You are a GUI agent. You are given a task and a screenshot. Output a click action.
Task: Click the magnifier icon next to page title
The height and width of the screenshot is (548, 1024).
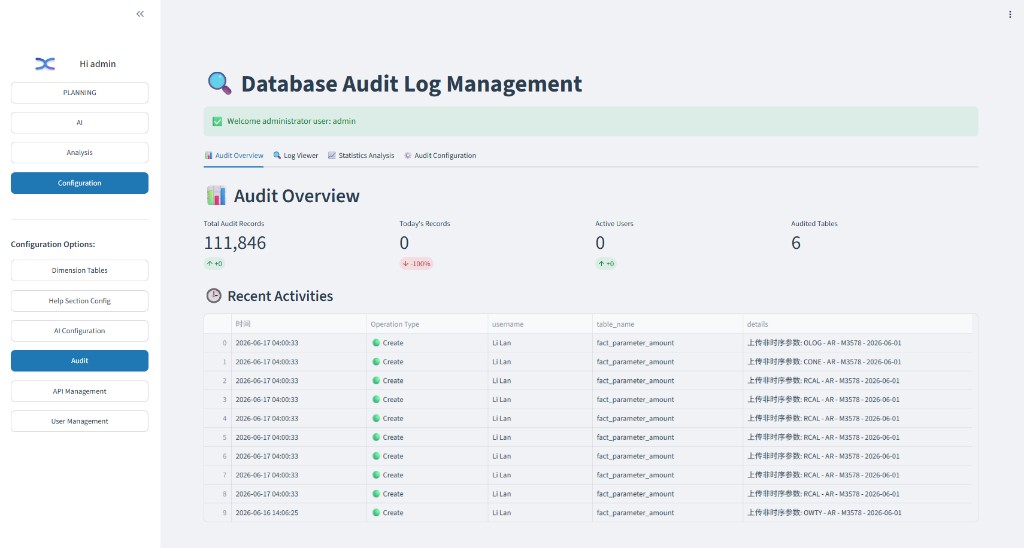click(219, 83)
